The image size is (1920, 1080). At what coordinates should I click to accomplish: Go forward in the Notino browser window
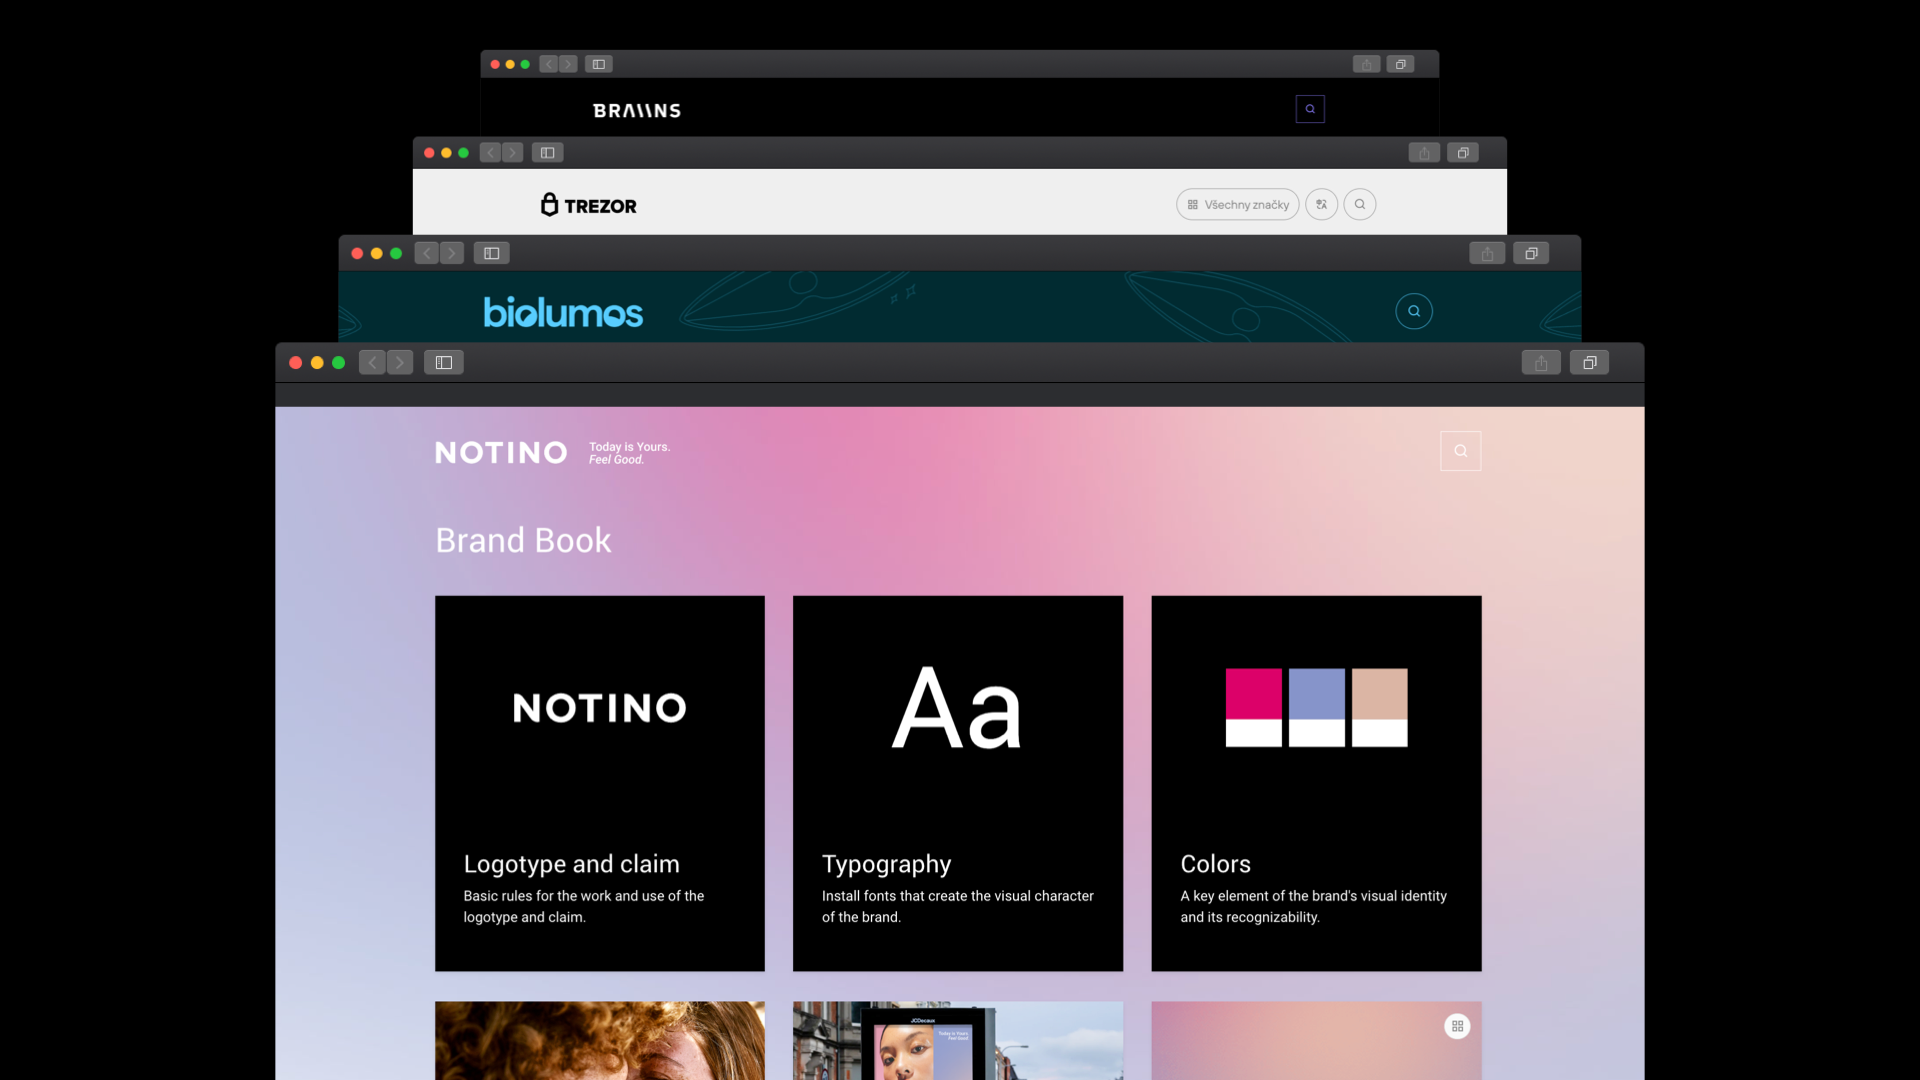400,363
